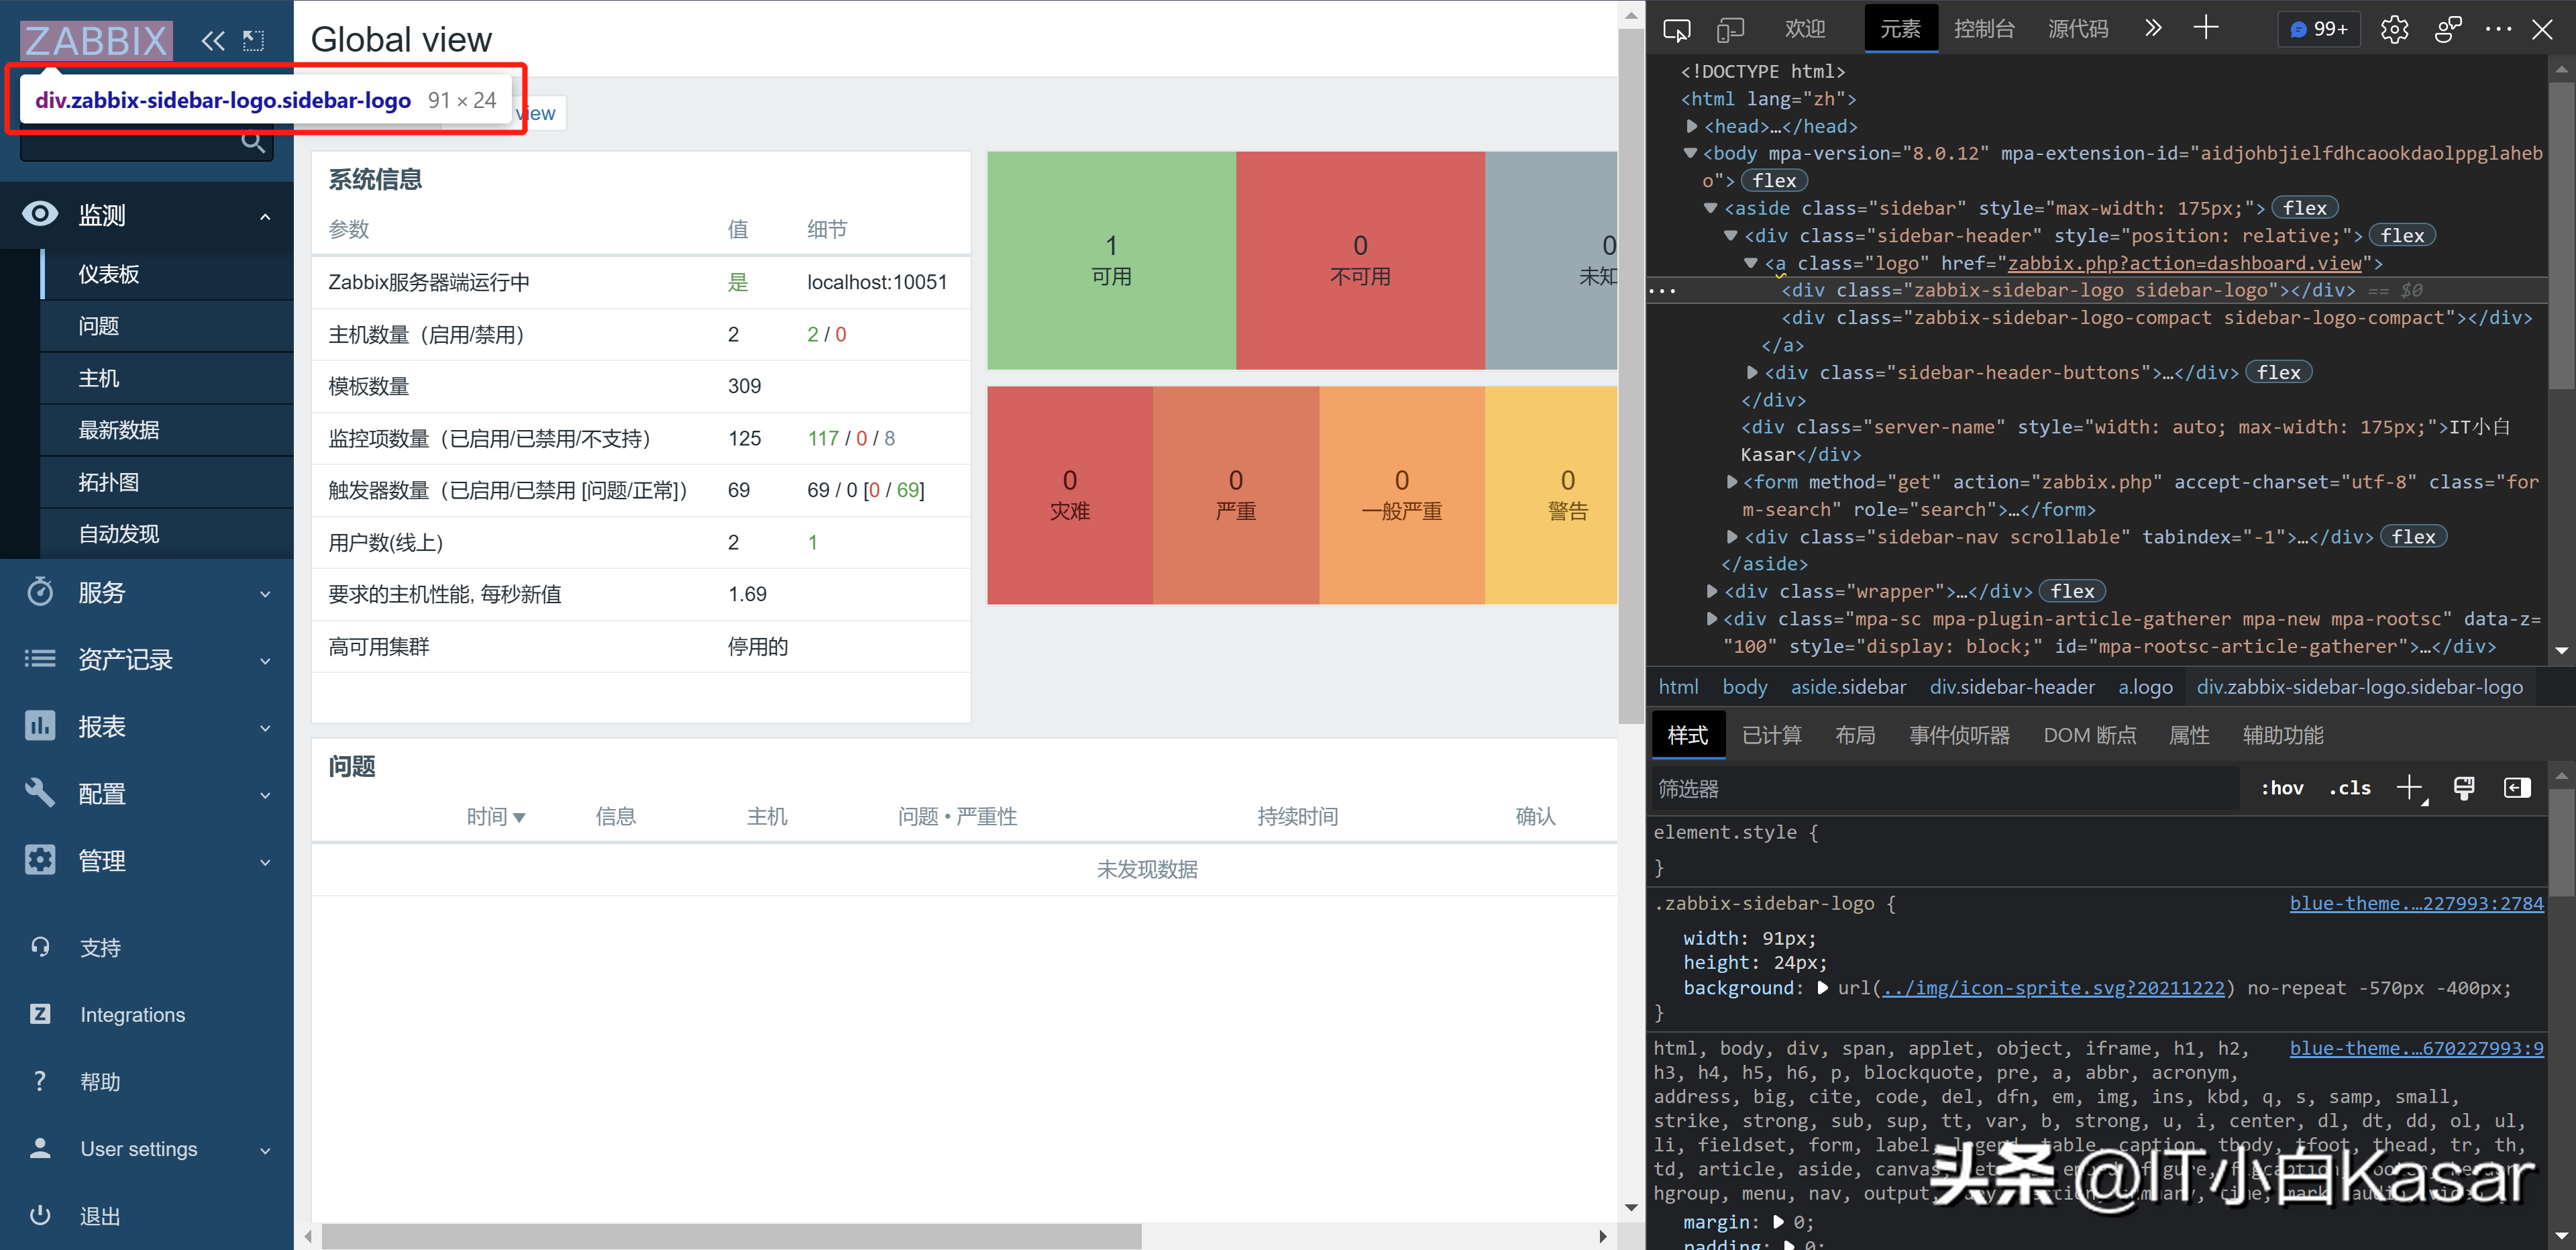The width and height of the screenshot is (2576, 1250).
Task: Click the User settings person icon
Action: click(40, 1148)
